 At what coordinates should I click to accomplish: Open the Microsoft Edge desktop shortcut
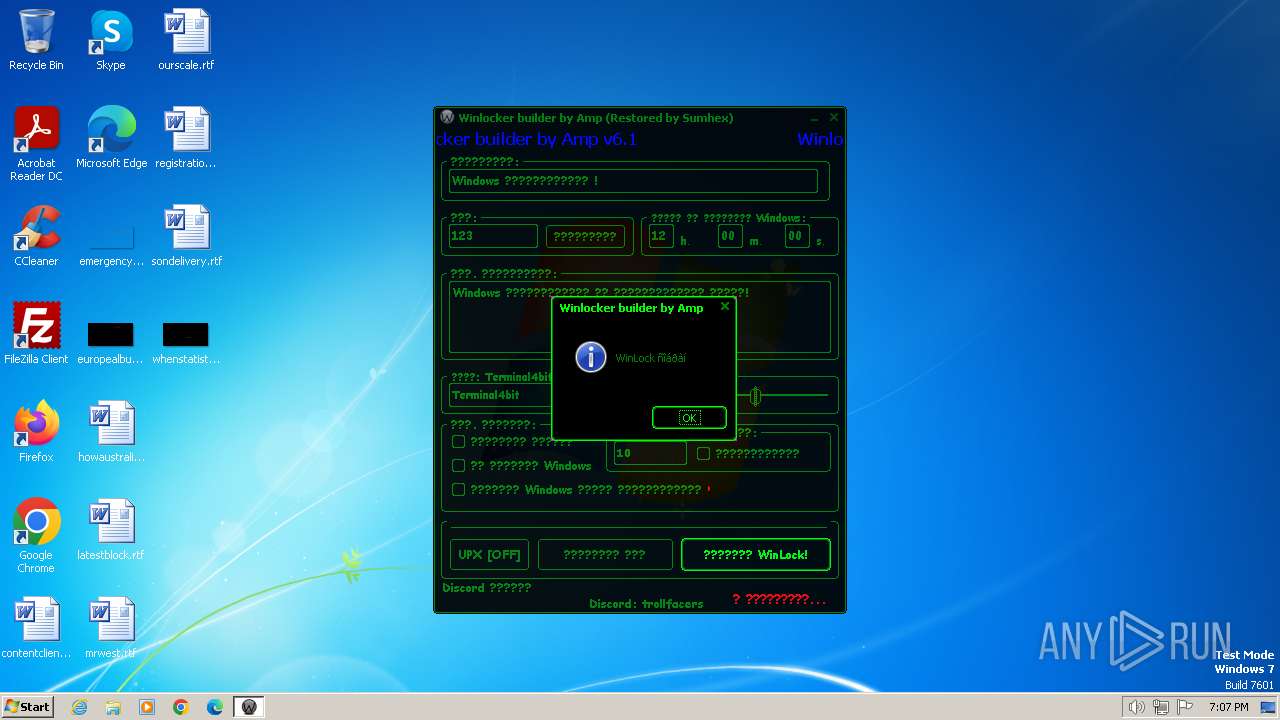[x=111, y=138]
